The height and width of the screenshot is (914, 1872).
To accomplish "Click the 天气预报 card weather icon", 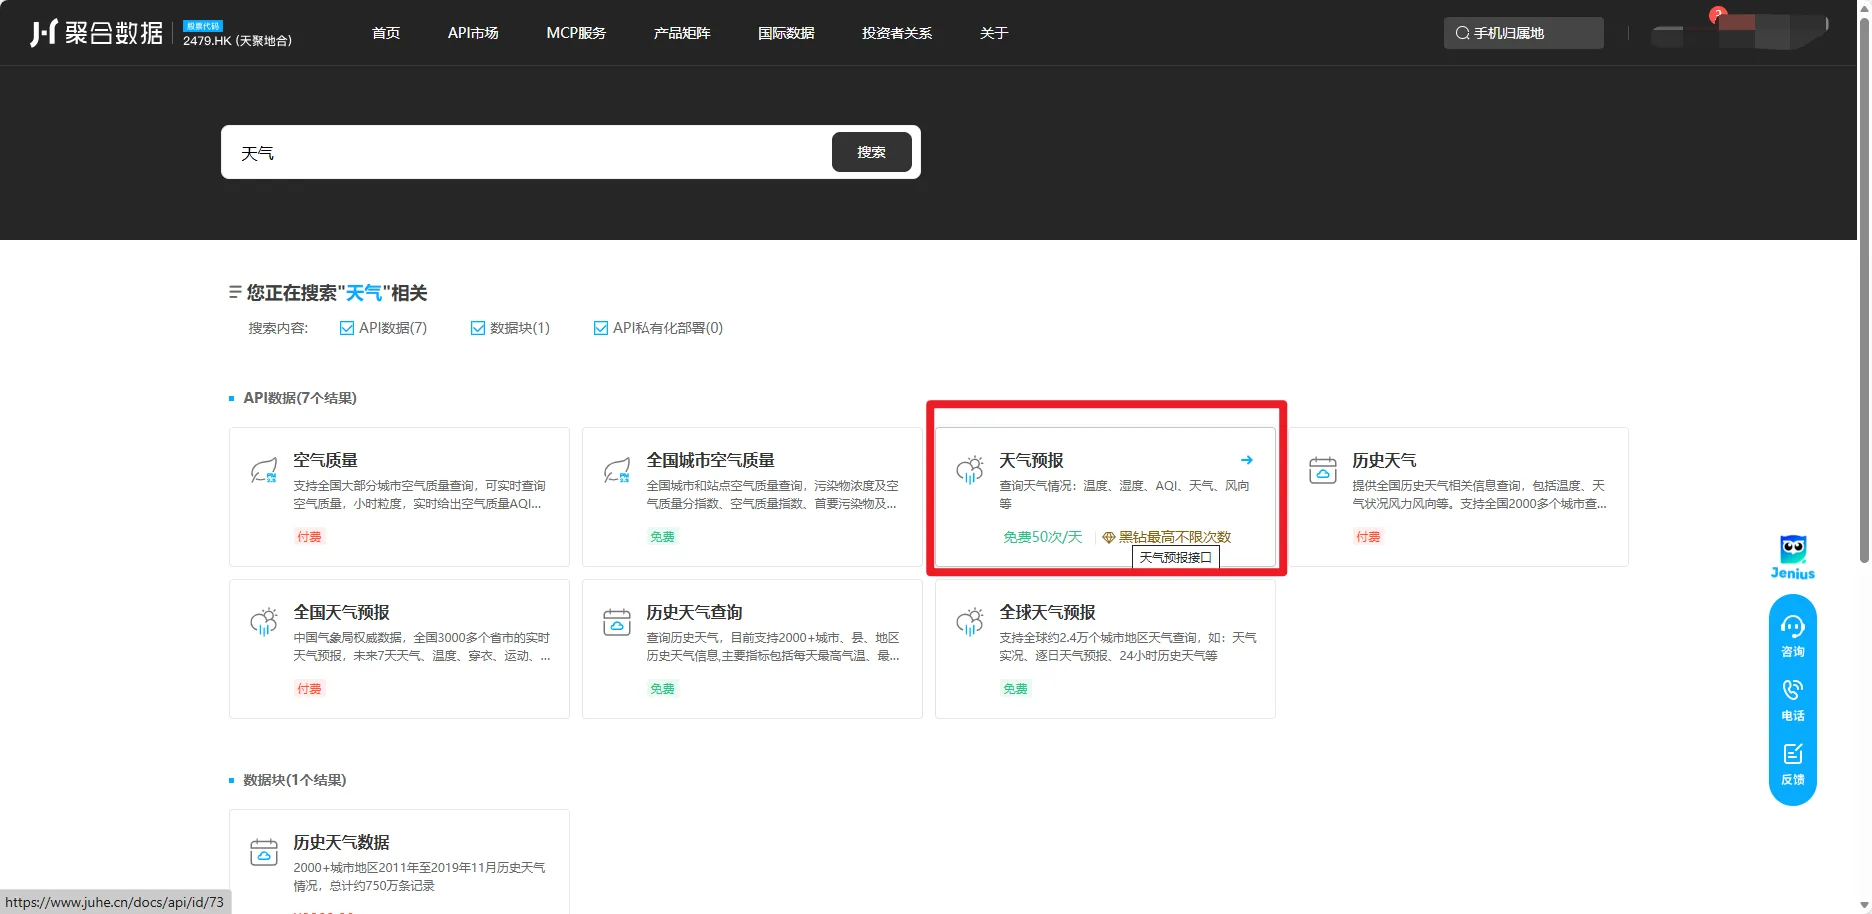I will click(x=970, y=470).
